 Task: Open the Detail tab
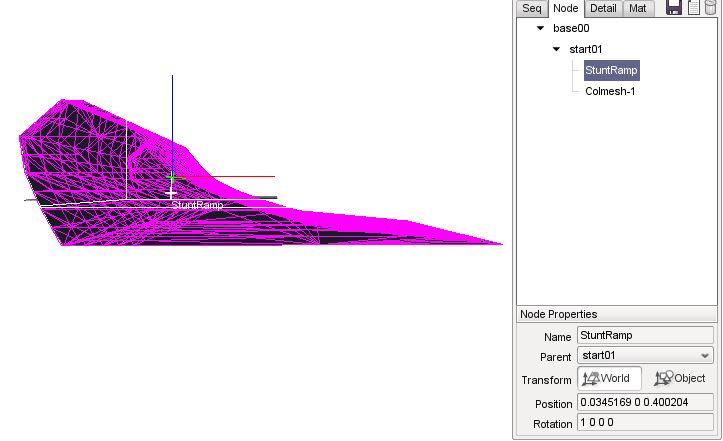click(x=603, y=8)
